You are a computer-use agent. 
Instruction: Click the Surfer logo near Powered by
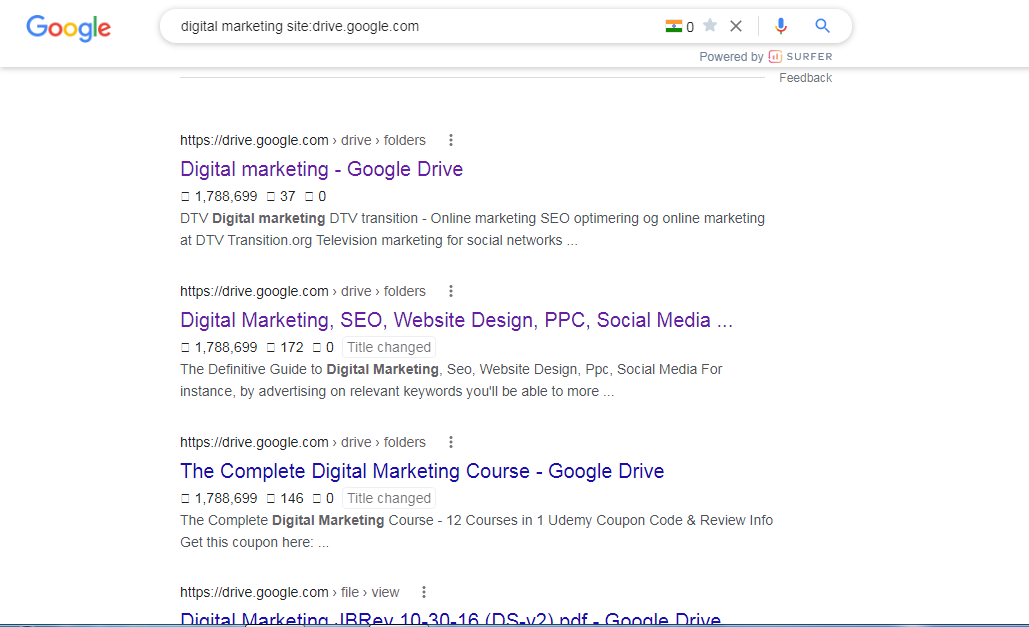(x=800, y=56)
